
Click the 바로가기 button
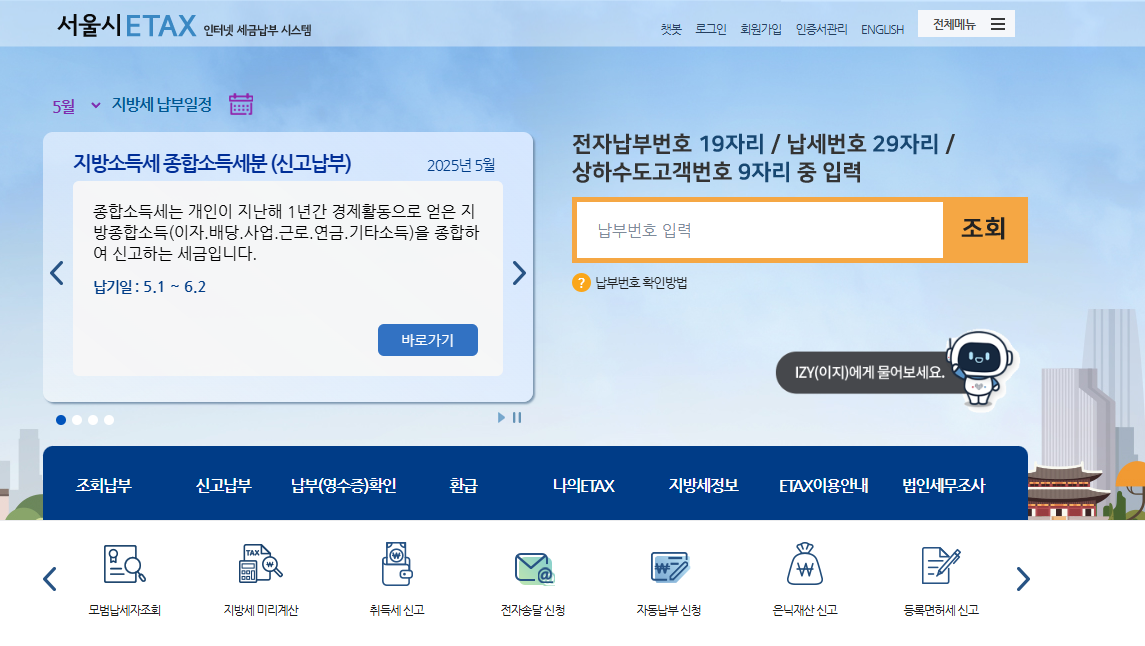click(428, 340)
